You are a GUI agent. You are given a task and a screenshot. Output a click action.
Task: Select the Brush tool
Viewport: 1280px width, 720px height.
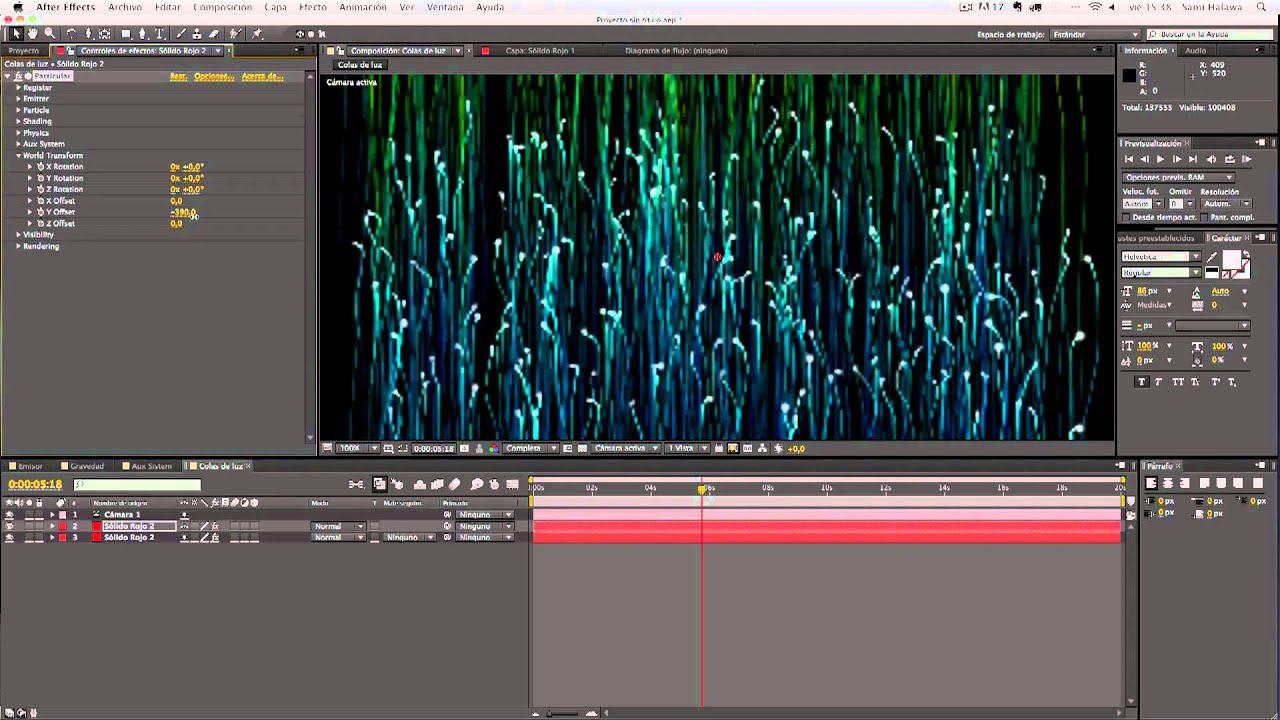181,33
